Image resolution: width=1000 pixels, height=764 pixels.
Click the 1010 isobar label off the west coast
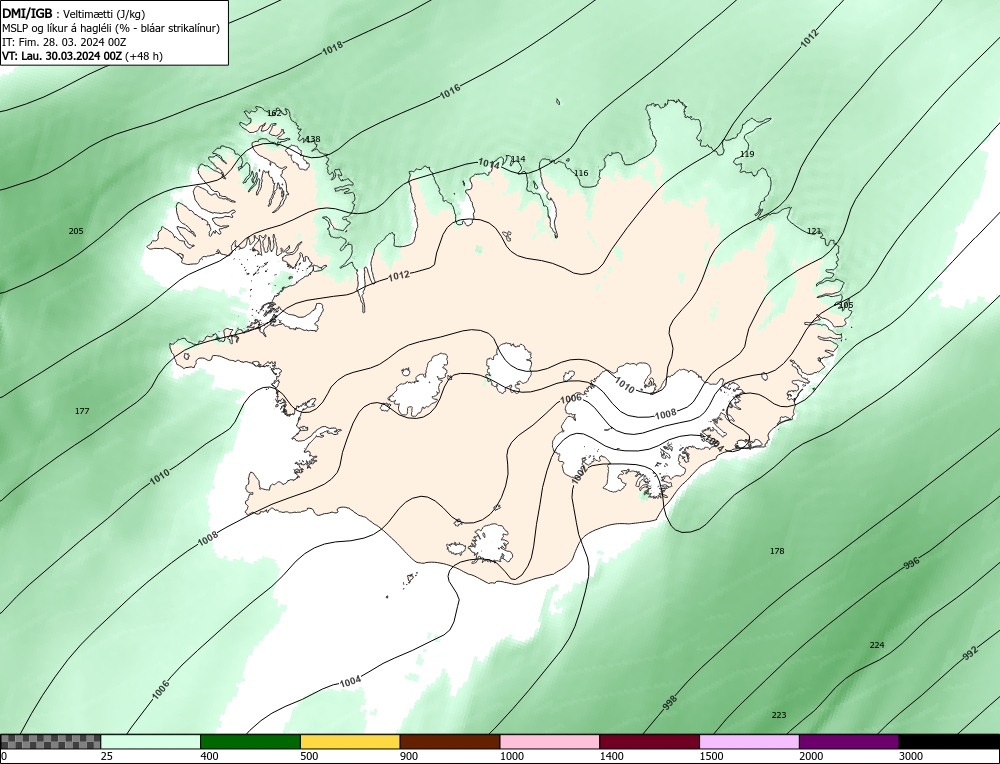point(159,476)
